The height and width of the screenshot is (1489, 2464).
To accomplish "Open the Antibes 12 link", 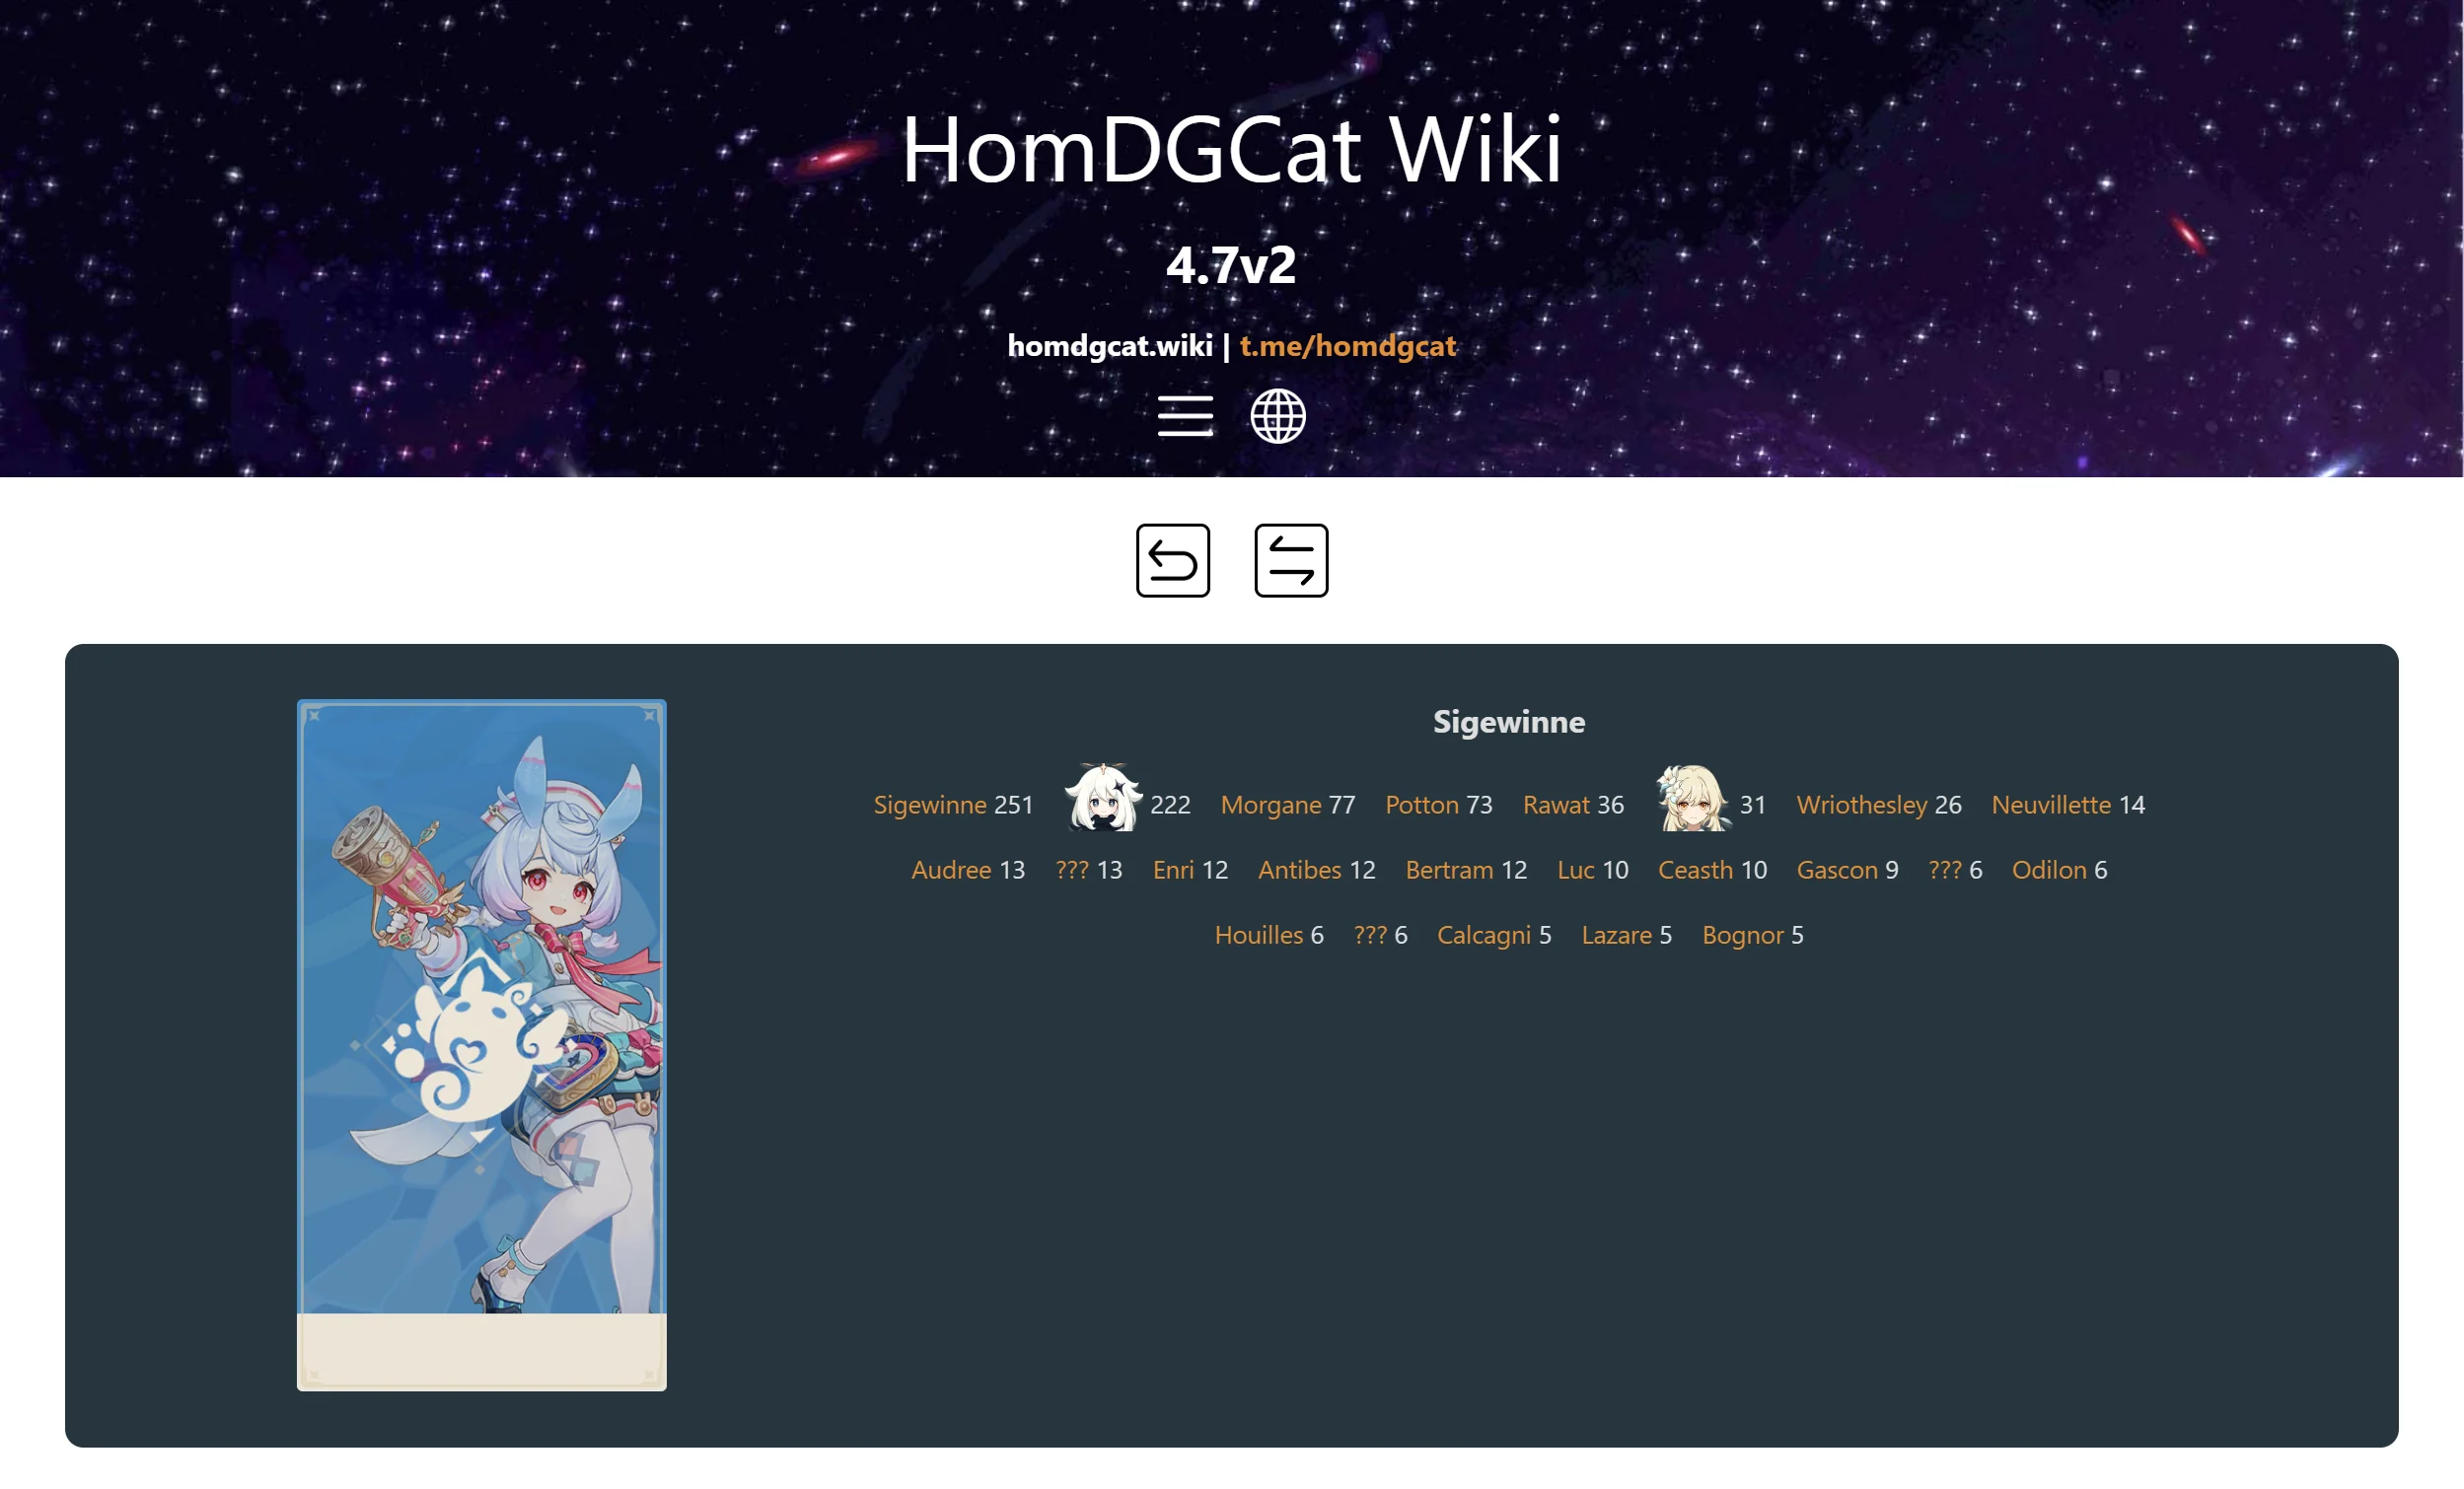I will coord(1317,870).
